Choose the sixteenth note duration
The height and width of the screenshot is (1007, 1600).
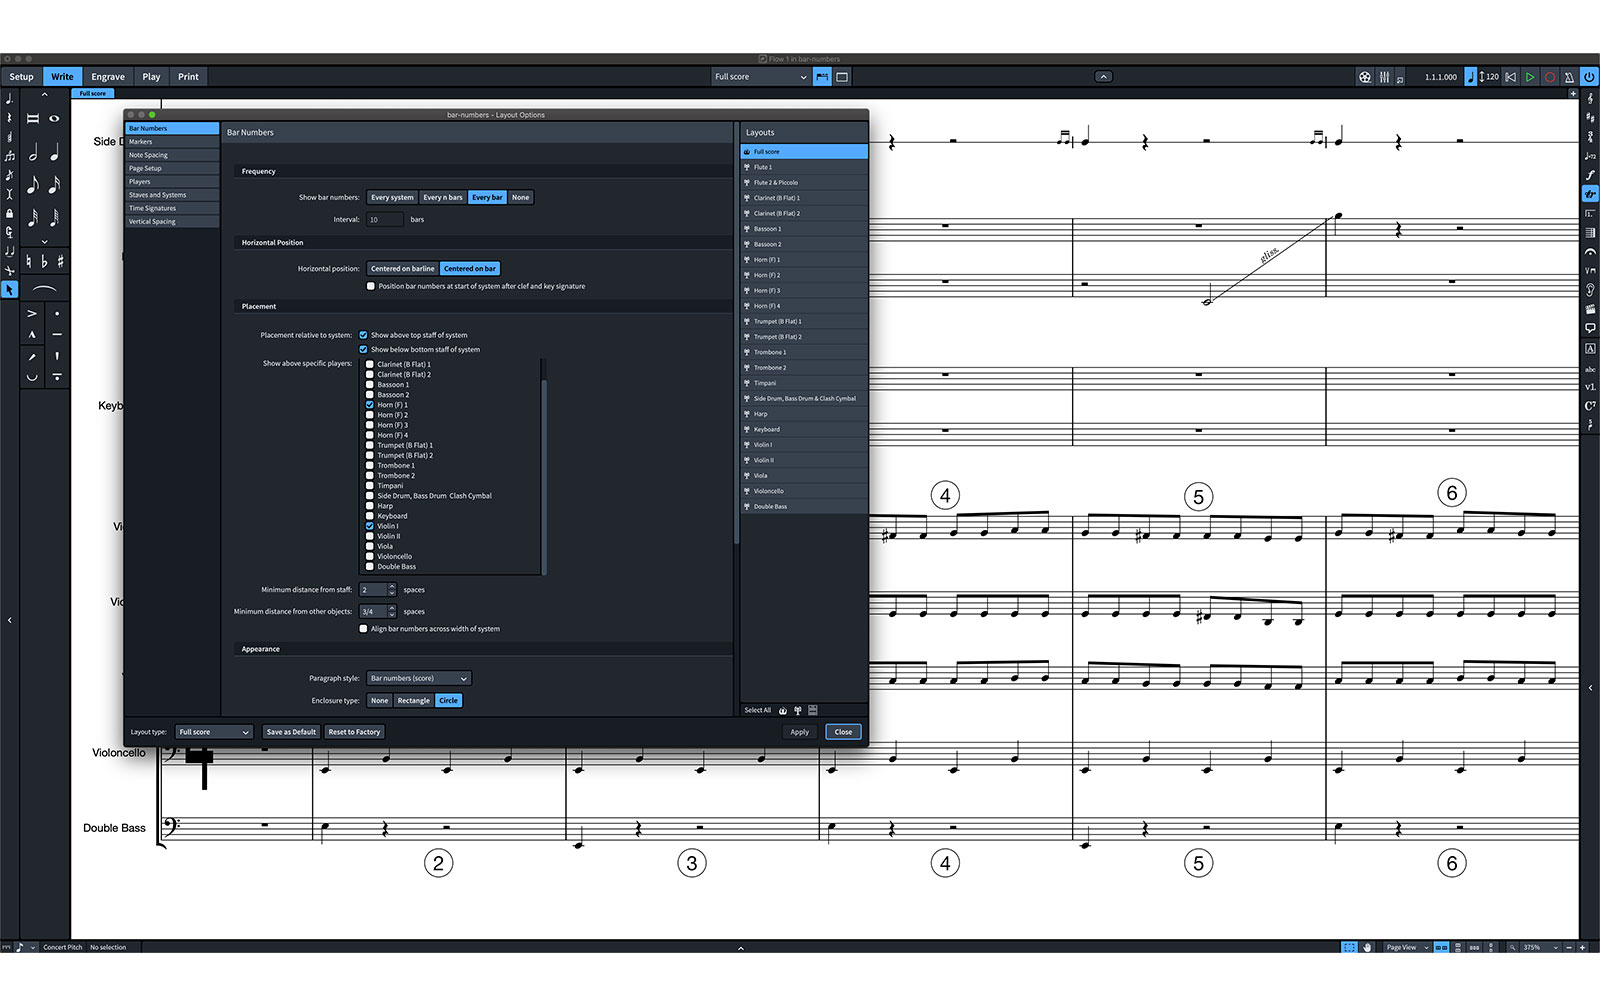[54, 185]
